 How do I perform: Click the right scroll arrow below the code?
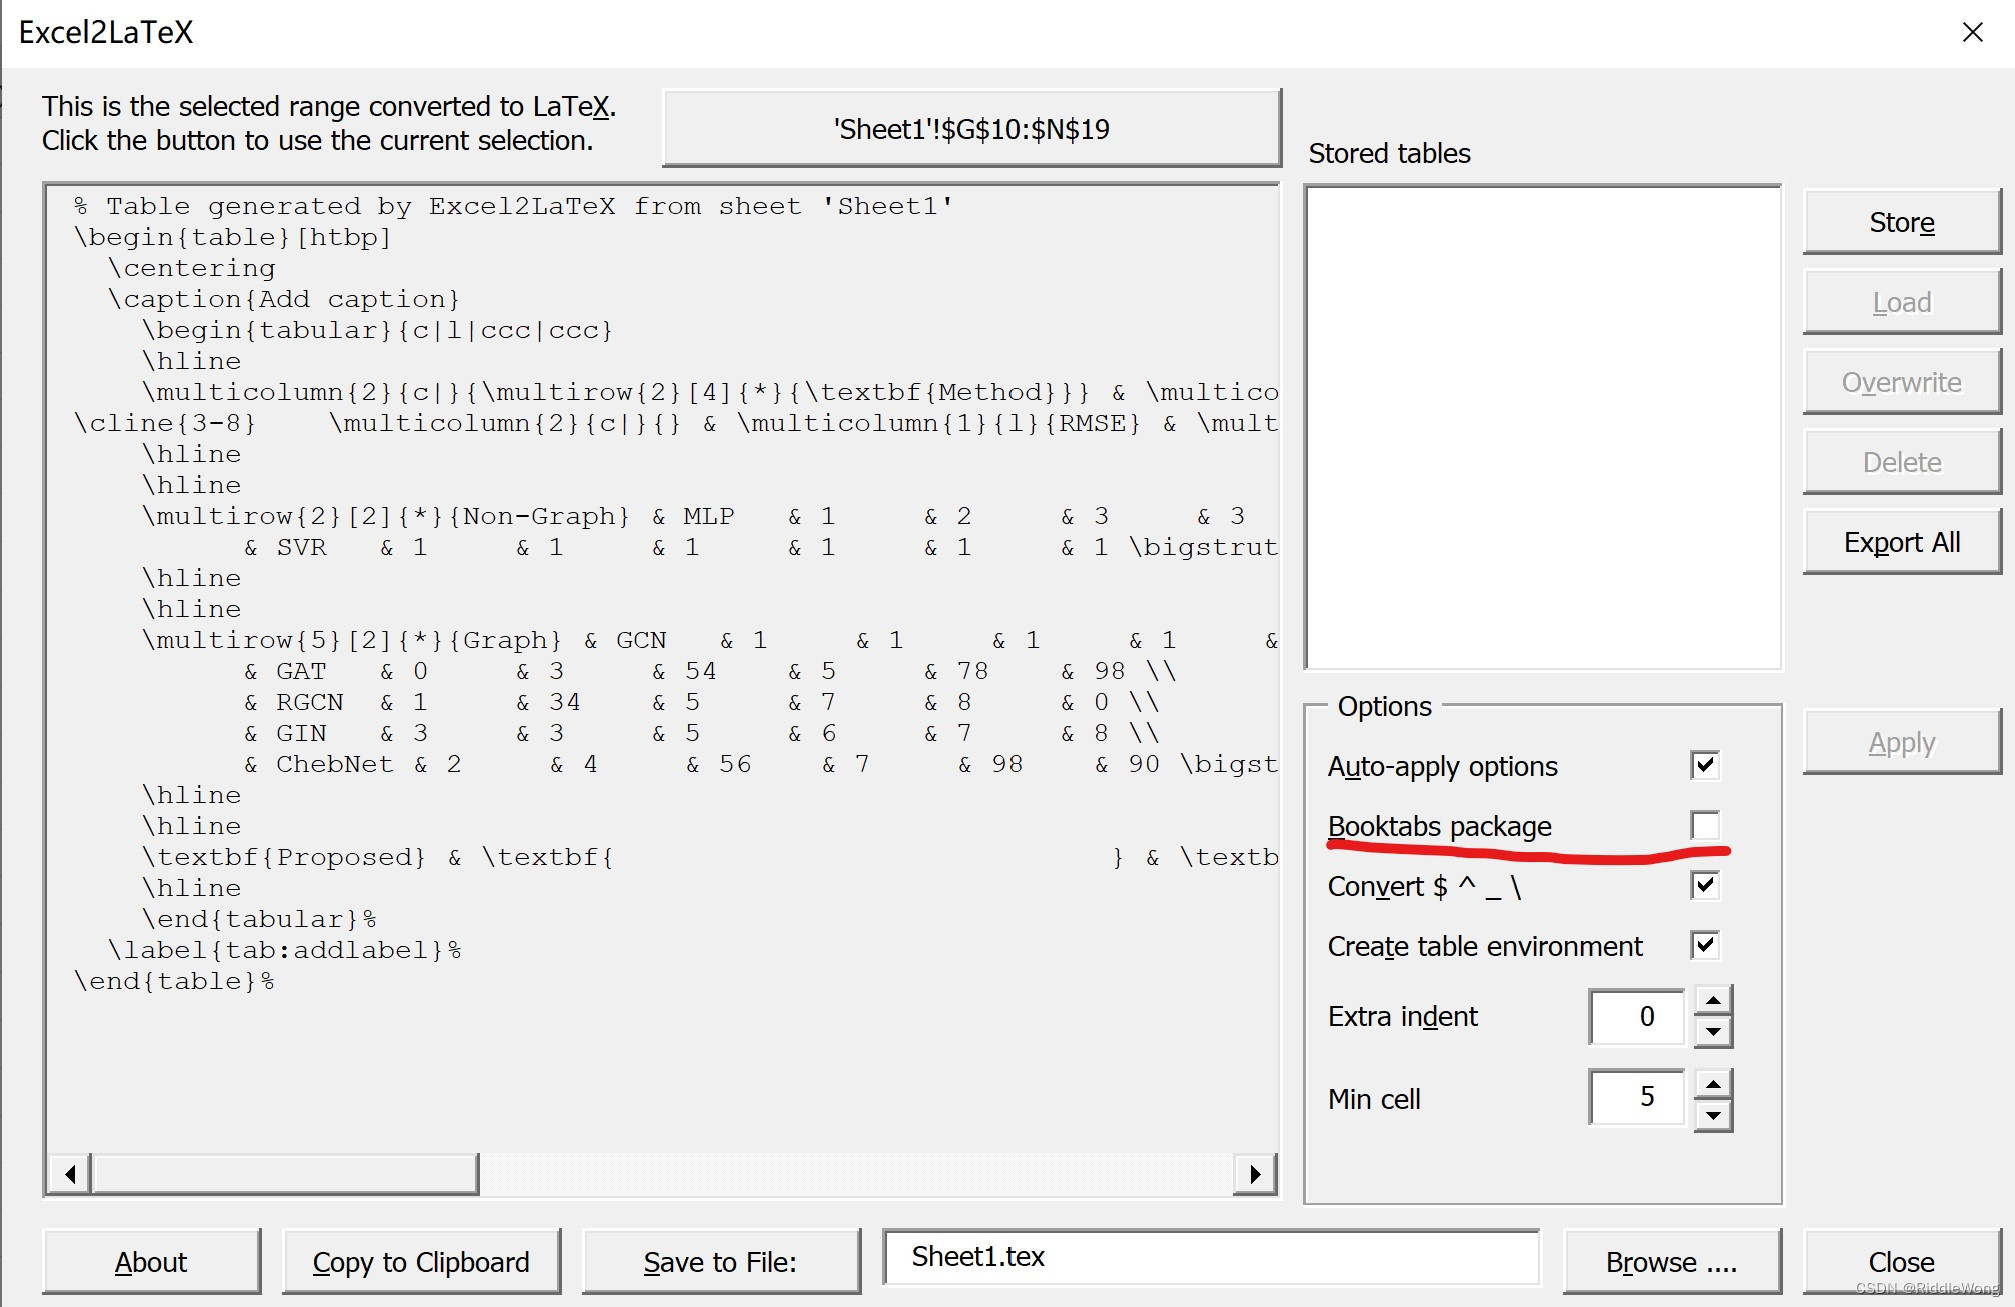click(x=1257, y=1172)
